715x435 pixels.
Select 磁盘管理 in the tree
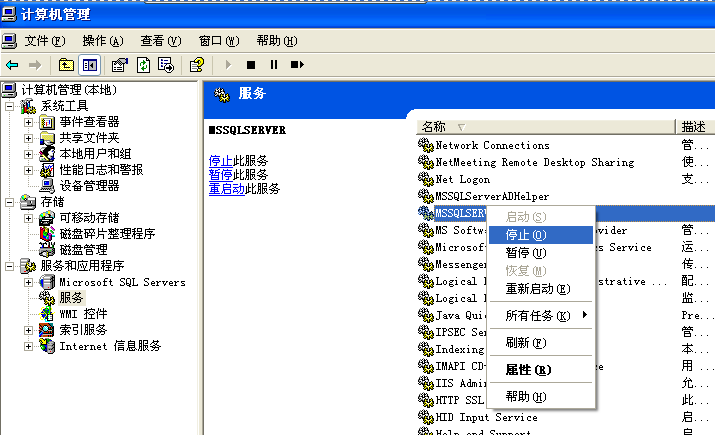click(83, 250)
